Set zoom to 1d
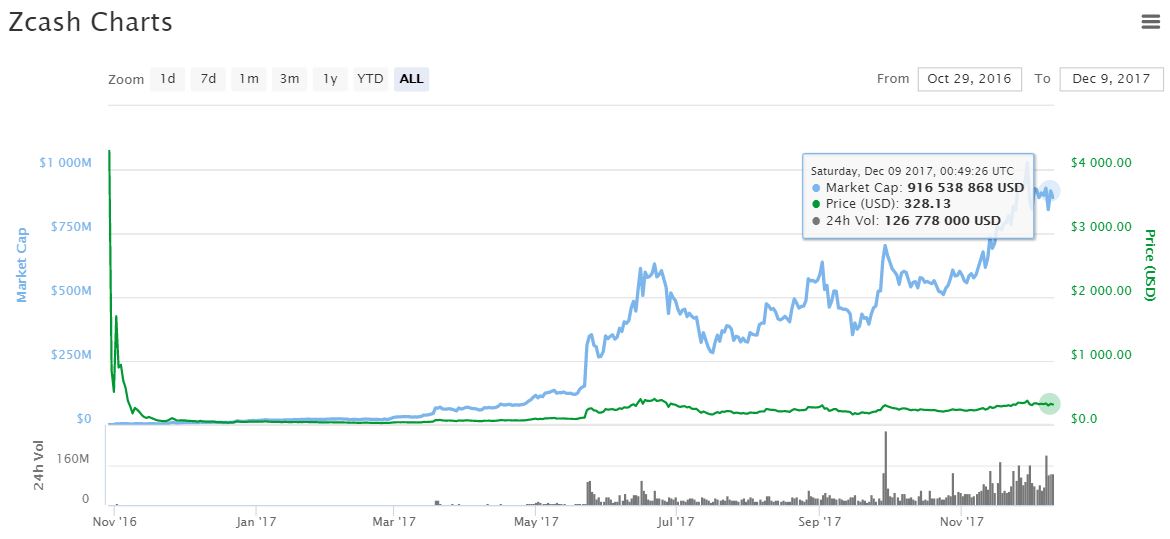1170x539 pixels. [168, 78]
